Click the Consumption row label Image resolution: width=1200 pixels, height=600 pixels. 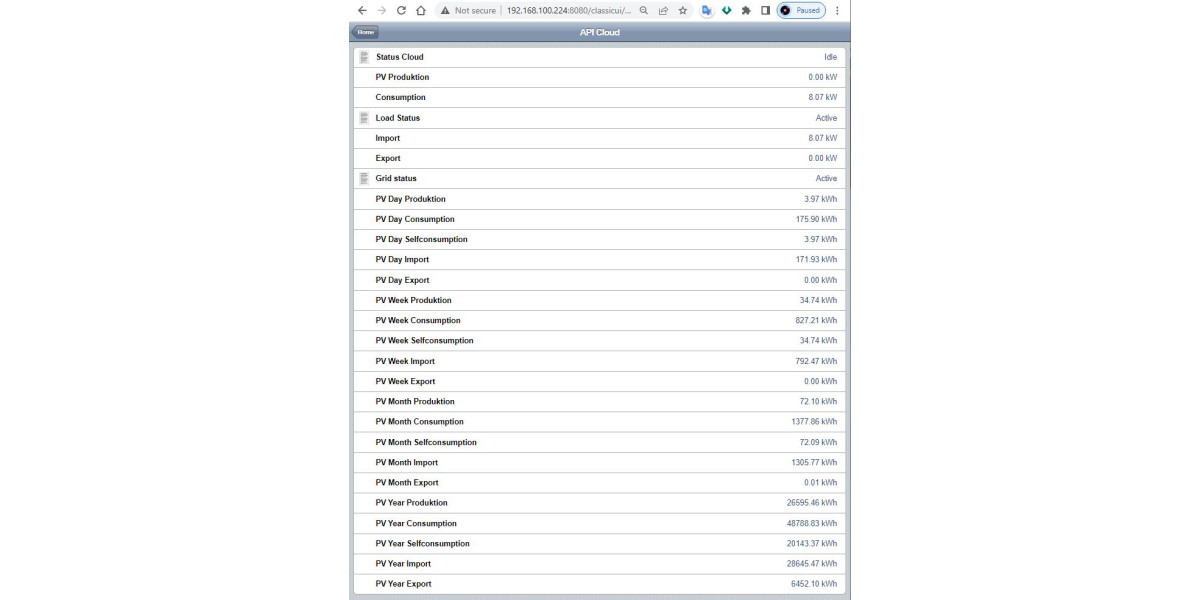[401, 97]
